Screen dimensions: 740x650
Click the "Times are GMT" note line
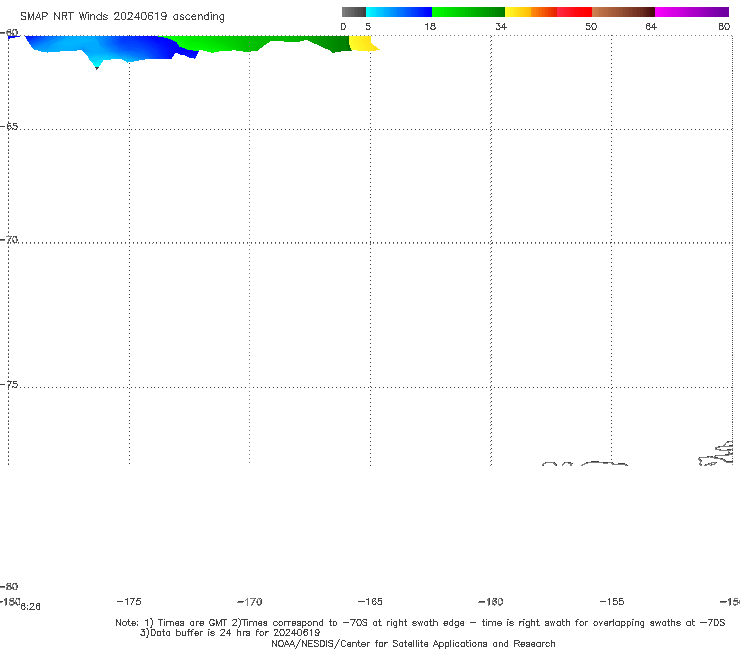click(x=420, y=623)
